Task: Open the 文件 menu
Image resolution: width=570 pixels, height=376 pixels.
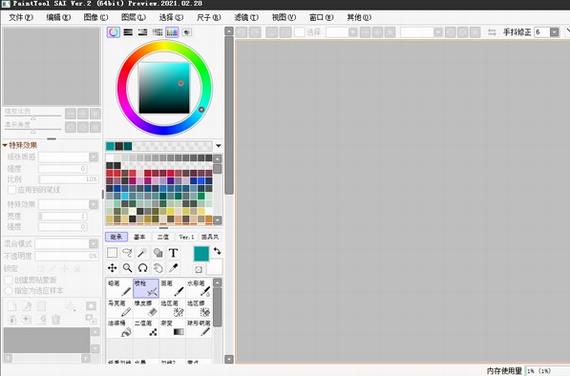Action: pos(21,17)
